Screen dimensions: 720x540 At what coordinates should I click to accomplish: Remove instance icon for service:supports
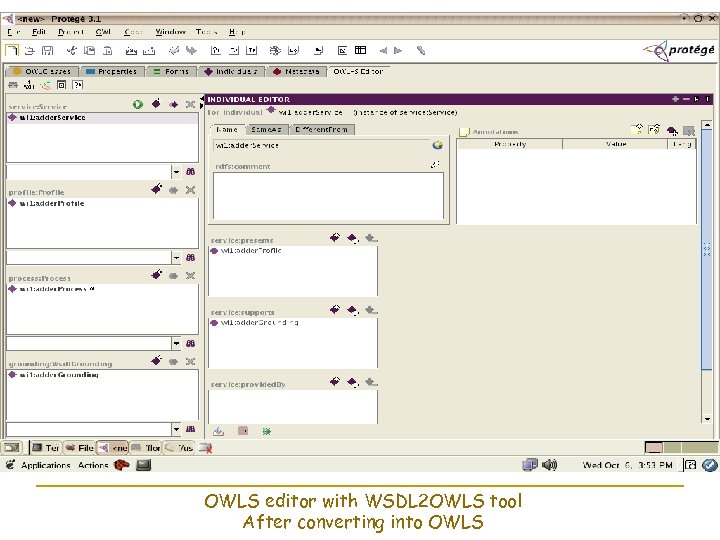(x=371, y=310)
